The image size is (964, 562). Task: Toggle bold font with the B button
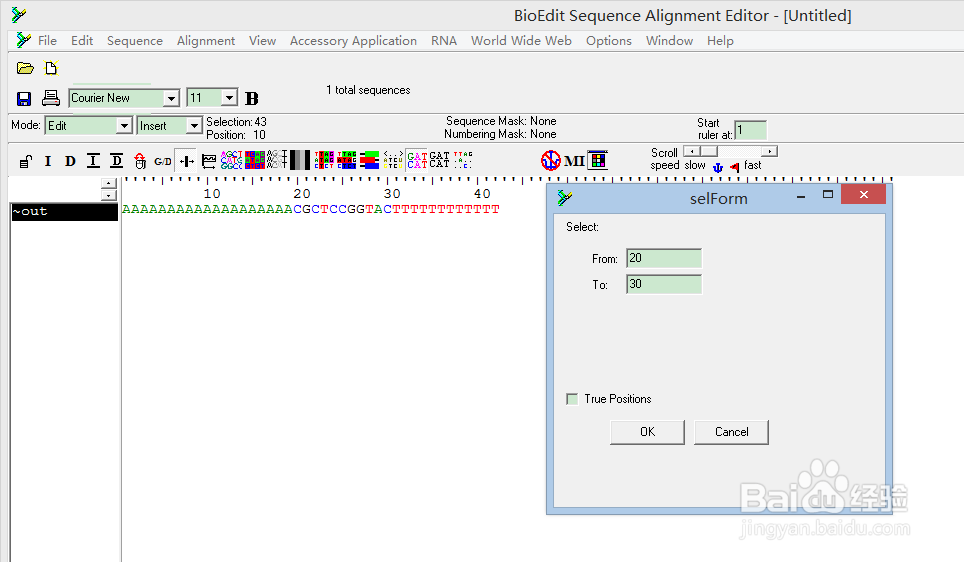251,98
